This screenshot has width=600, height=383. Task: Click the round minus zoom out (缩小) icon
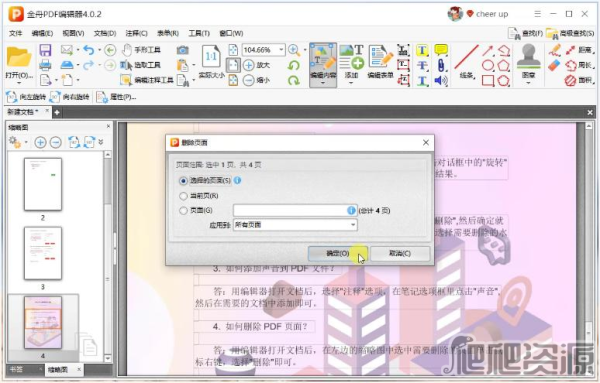pyautogui.click(x=249, y=80)
